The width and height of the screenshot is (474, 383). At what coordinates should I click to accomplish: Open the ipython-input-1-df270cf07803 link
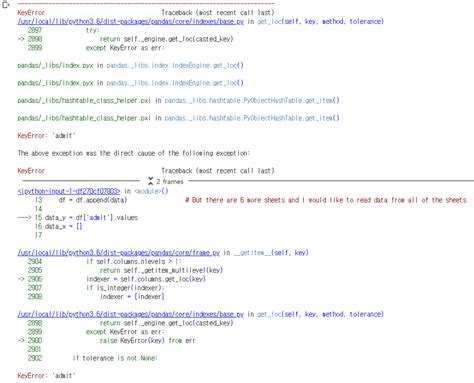click(x=69, y=191)
